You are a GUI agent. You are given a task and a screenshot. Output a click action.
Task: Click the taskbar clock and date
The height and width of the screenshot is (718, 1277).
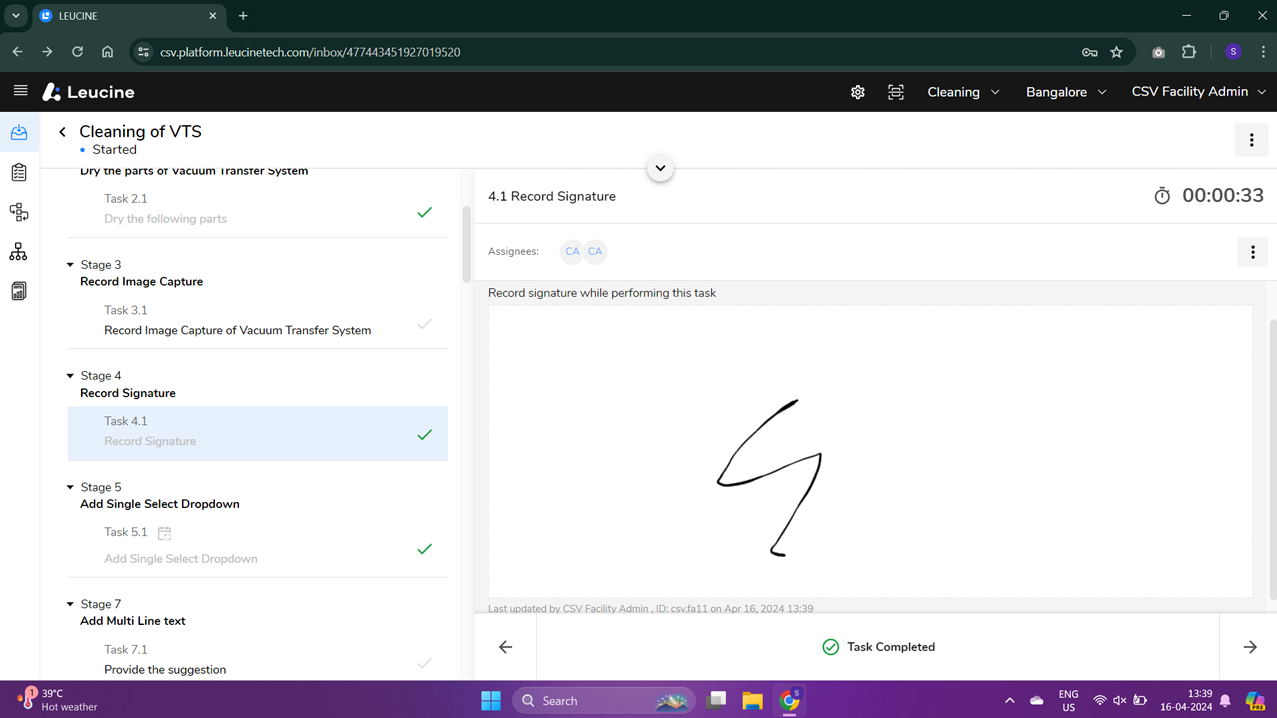coord(1186,700)
